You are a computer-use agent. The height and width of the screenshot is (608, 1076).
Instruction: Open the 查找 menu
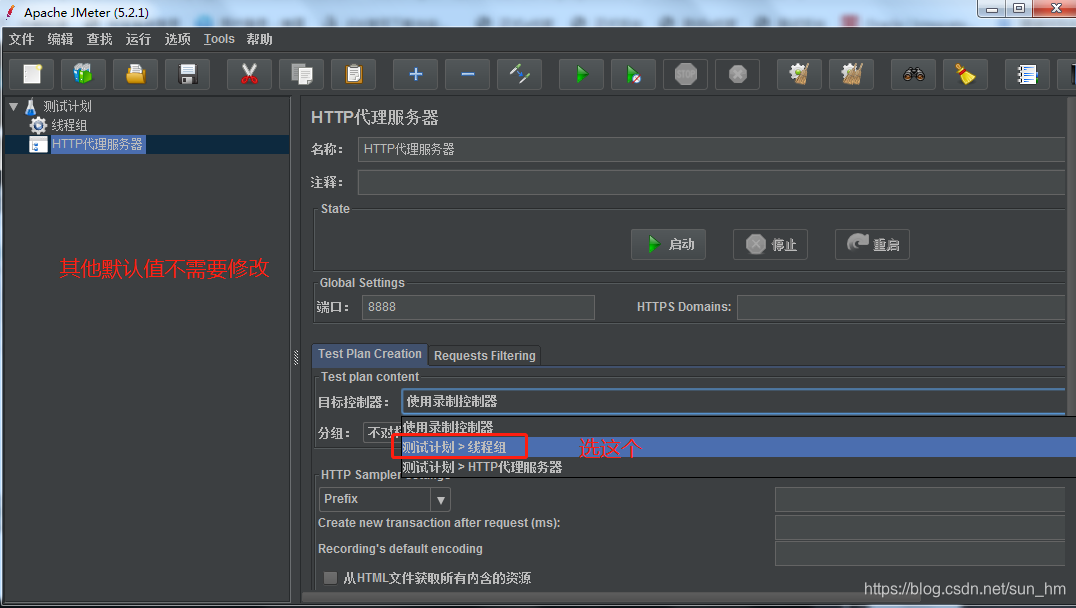click(x=100, y=39)
